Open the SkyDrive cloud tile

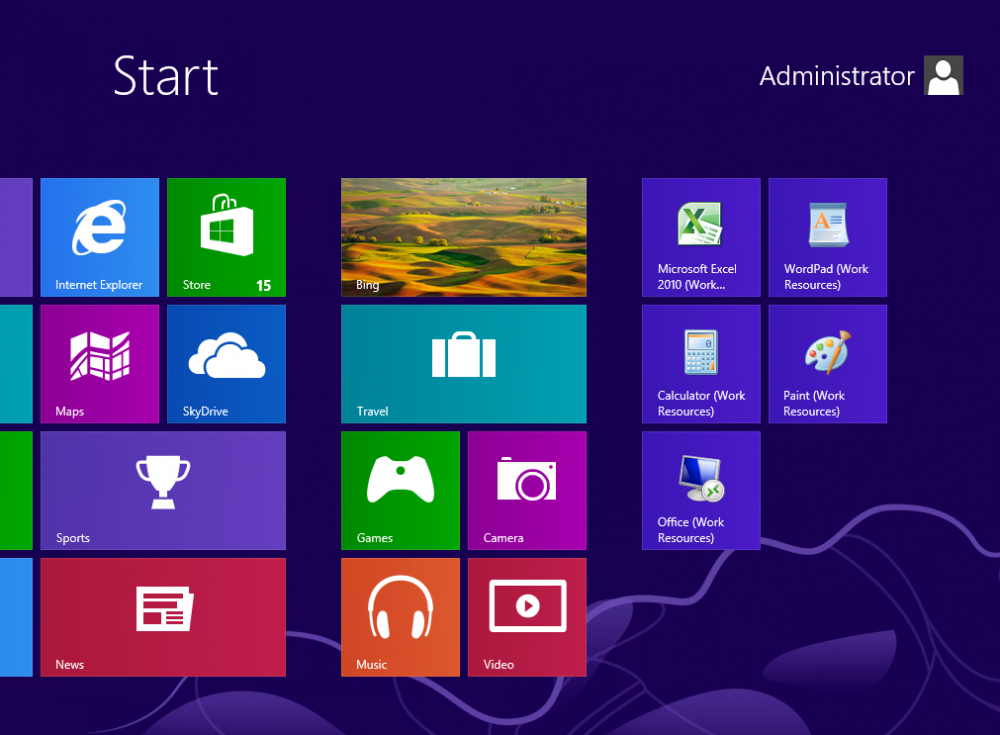(226, 364)
